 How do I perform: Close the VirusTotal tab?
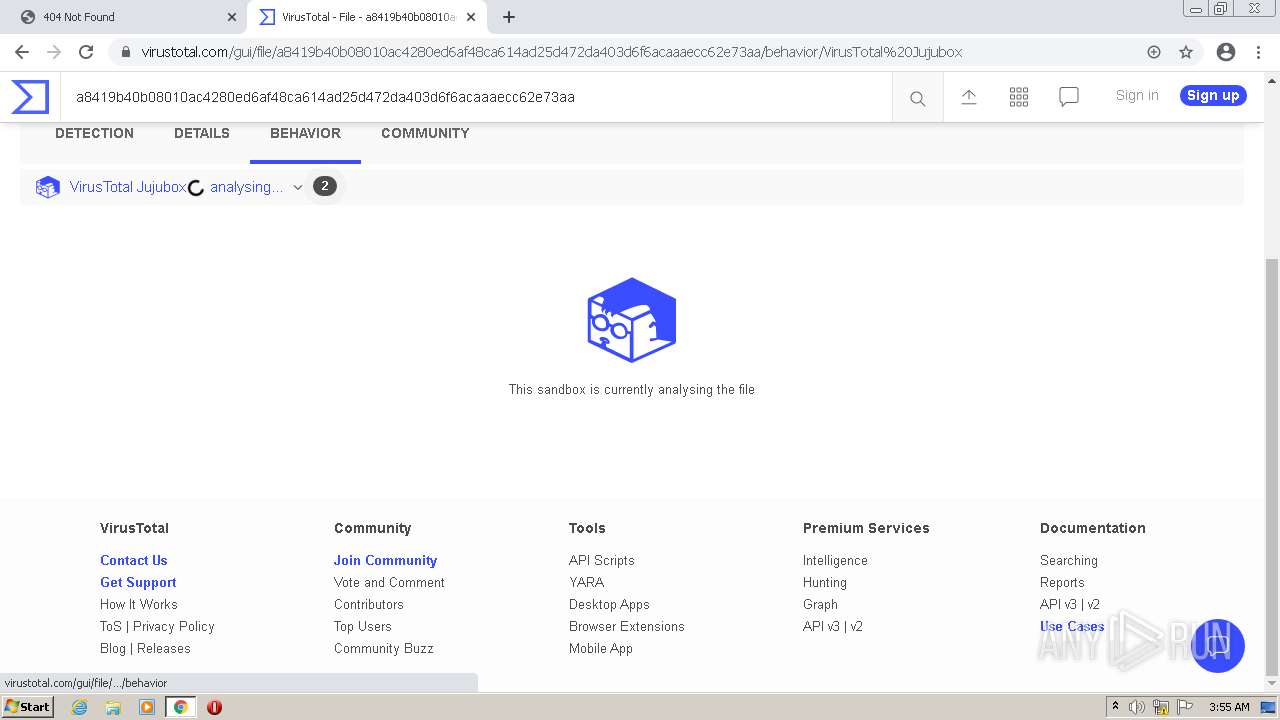point(471,17)
